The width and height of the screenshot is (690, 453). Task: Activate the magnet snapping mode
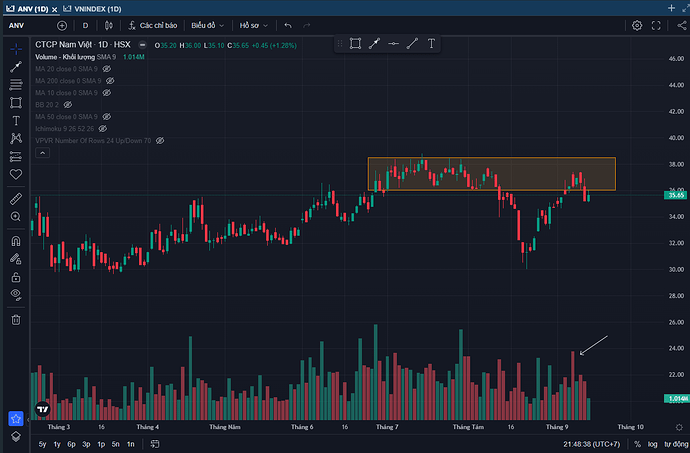(x=15, y=240)
